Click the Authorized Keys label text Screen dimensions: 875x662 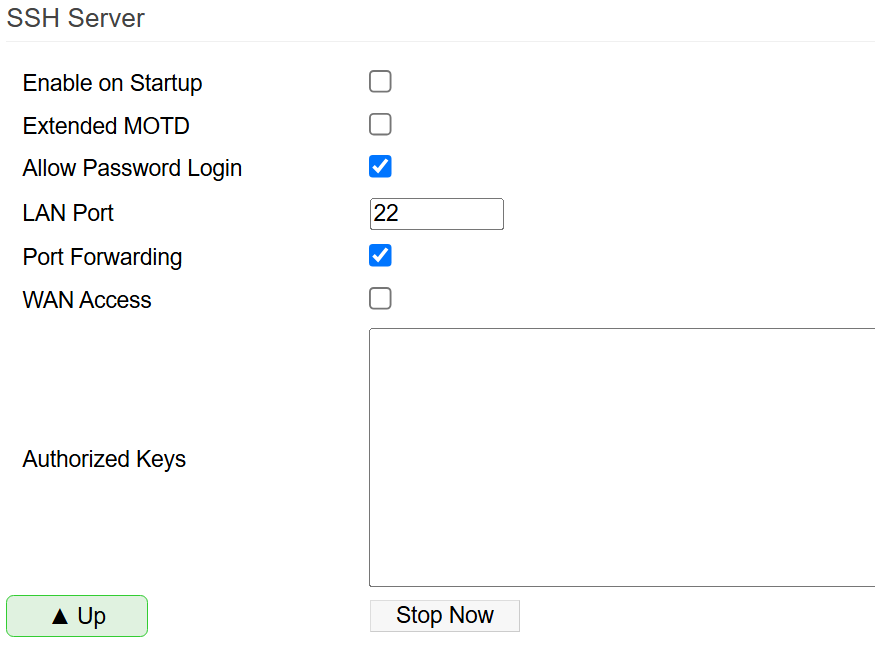point(104,459)
